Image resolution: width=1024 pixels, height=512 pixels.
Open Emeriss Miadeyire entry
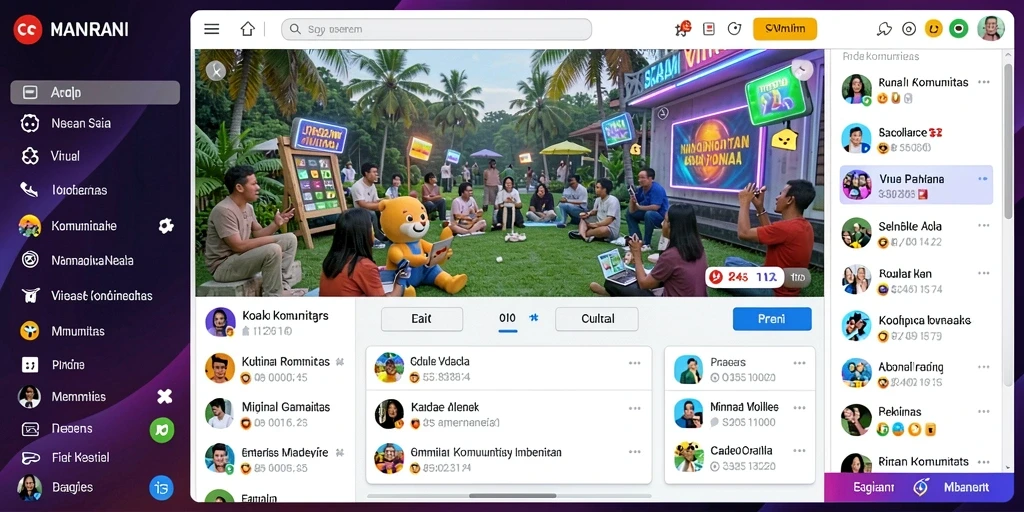(x=275, y=459)
